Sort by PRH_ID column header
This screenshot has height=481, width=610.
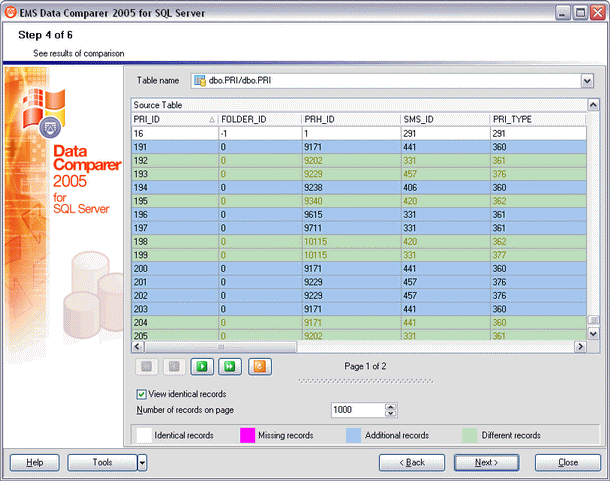(x=351, y=119)
